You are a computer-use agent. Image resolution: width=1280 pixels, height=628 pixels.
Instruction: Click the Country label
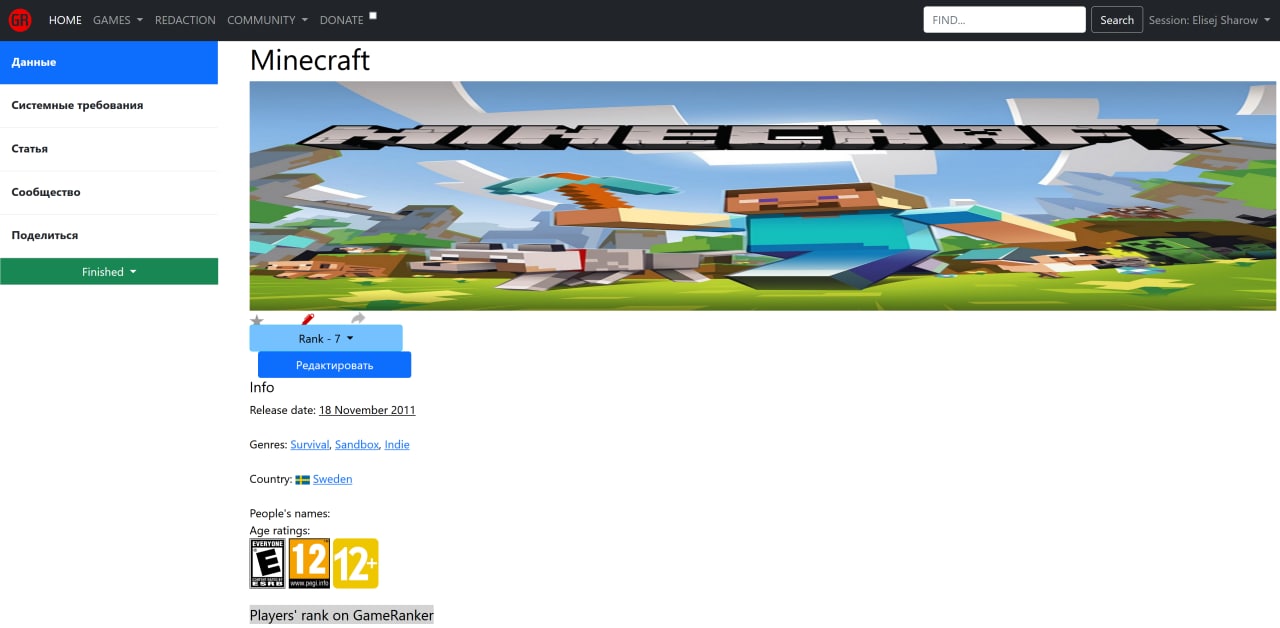point(271,480)
